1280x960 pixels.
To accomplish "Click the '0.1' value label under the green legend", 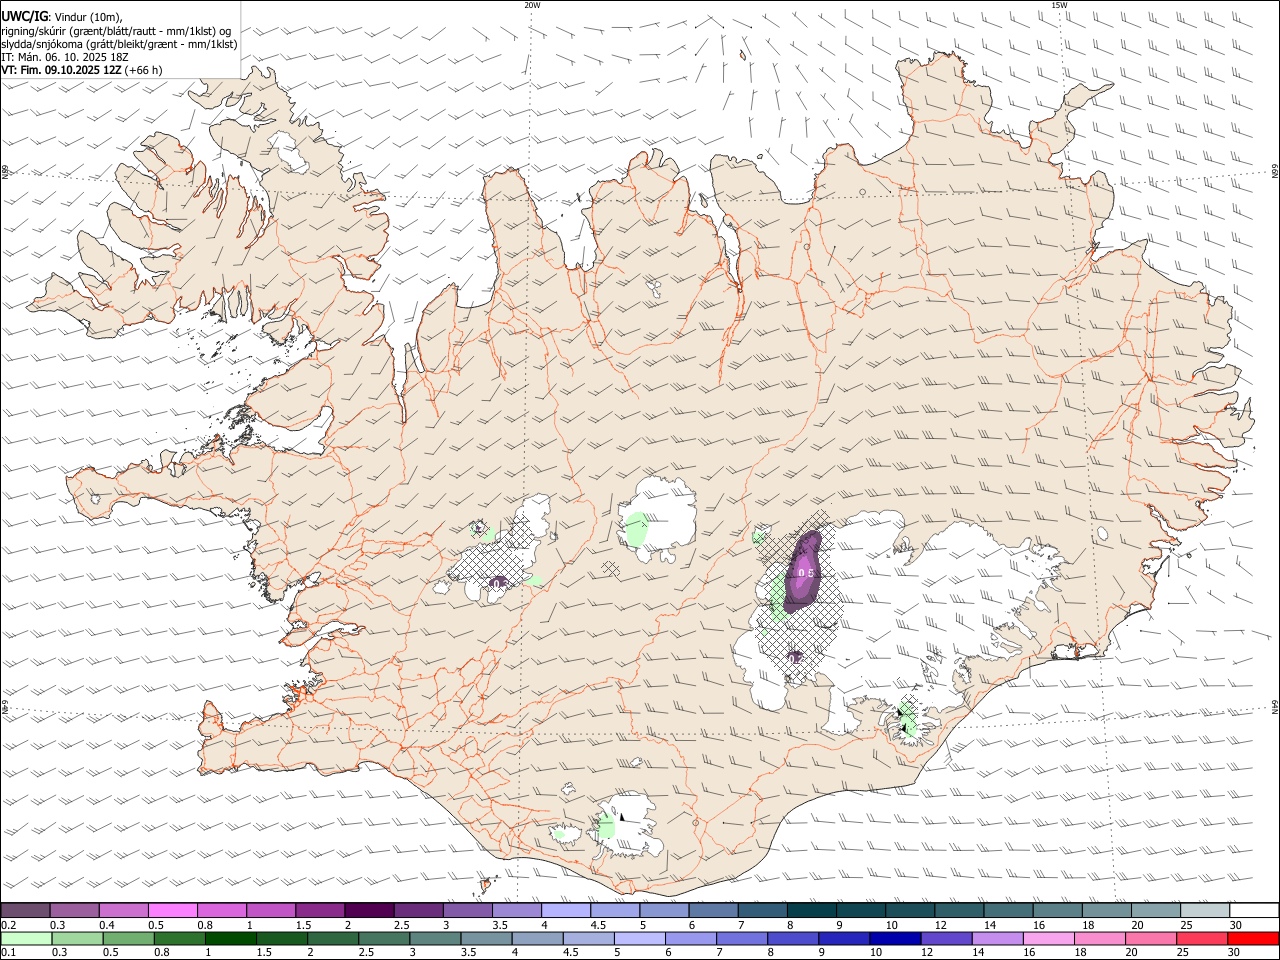I will coord(8,953).
